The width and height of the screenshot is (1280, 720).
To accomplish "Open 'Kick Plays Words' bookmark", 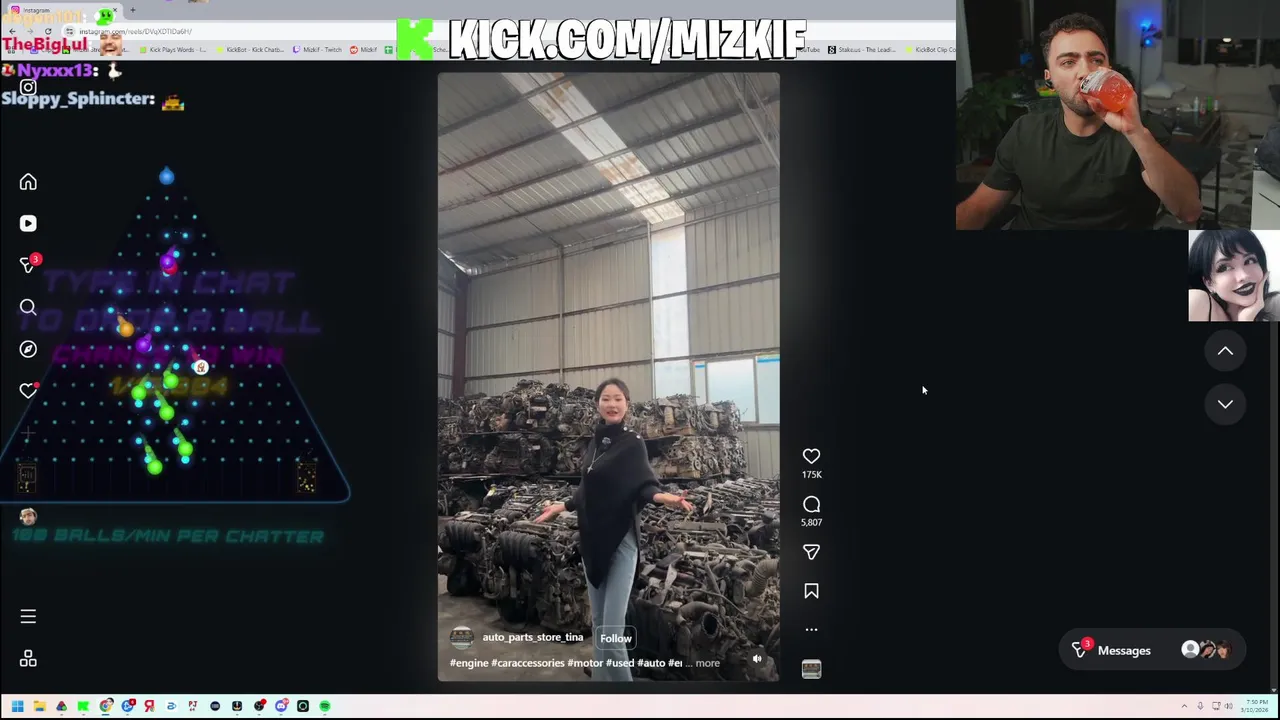I will coord(172,49).
